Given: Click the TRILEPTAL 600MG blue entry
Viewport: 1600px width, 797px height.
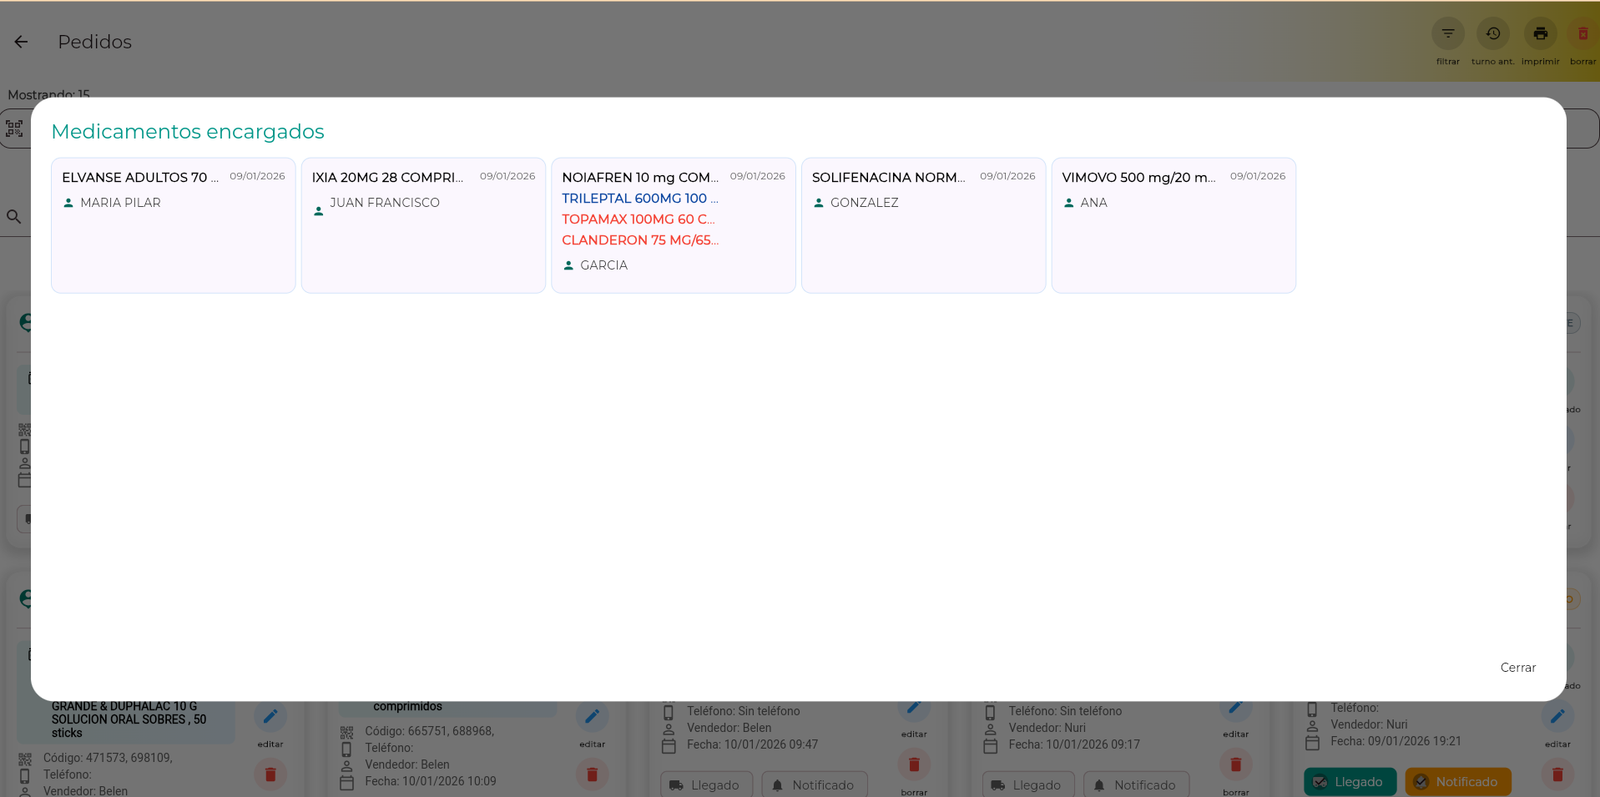Looking at the screenshot, I should 639,199.
